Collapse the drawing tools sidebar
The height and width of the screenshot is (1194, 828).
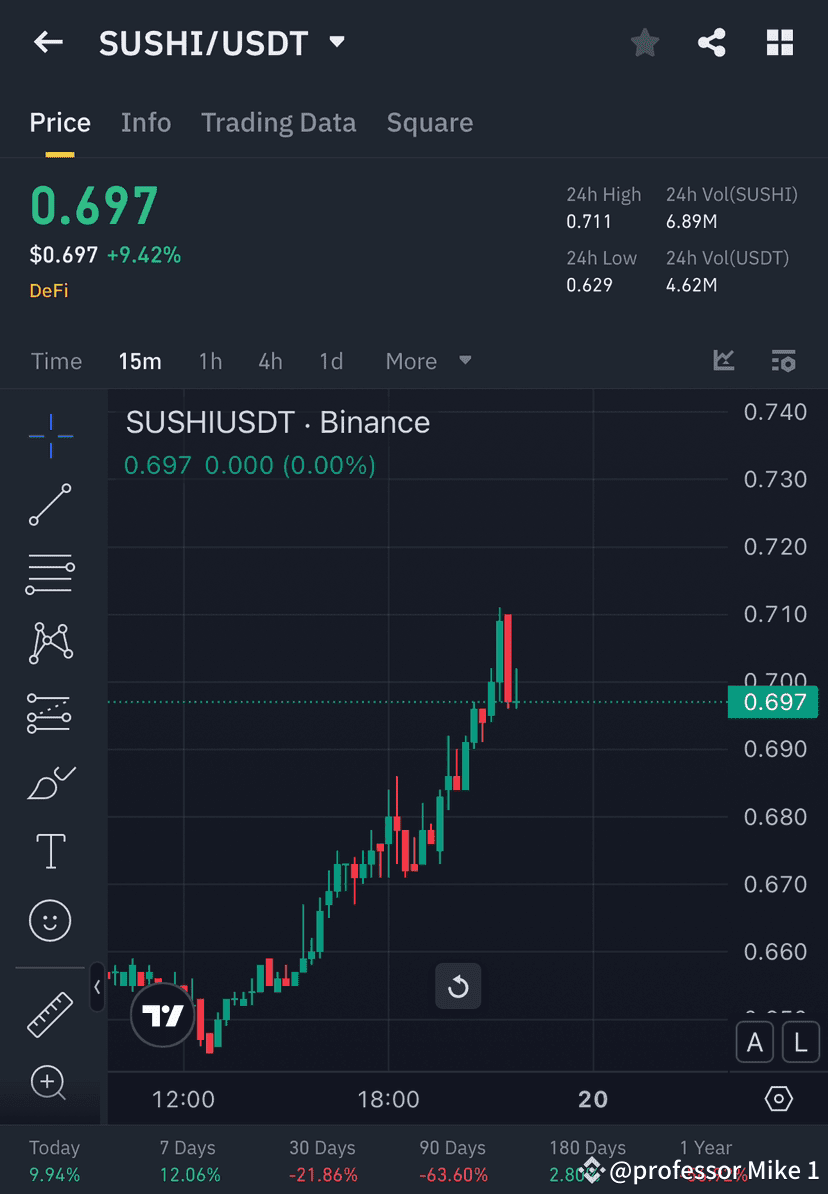click(96, 988)
